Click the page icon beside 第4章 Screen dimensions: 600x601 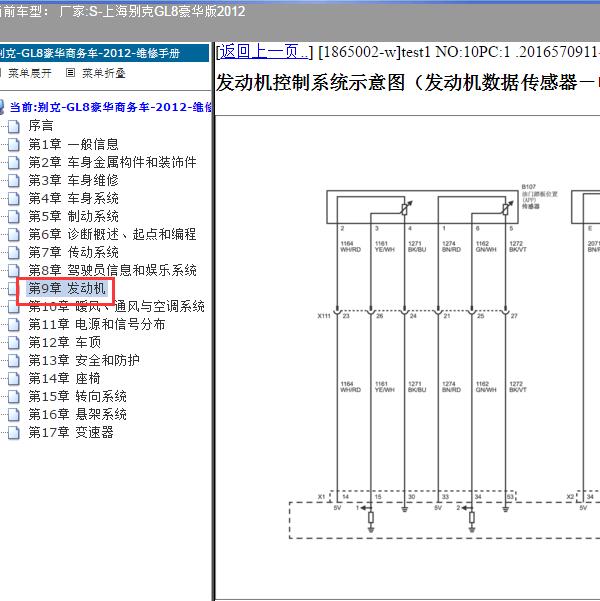point(13,199)
